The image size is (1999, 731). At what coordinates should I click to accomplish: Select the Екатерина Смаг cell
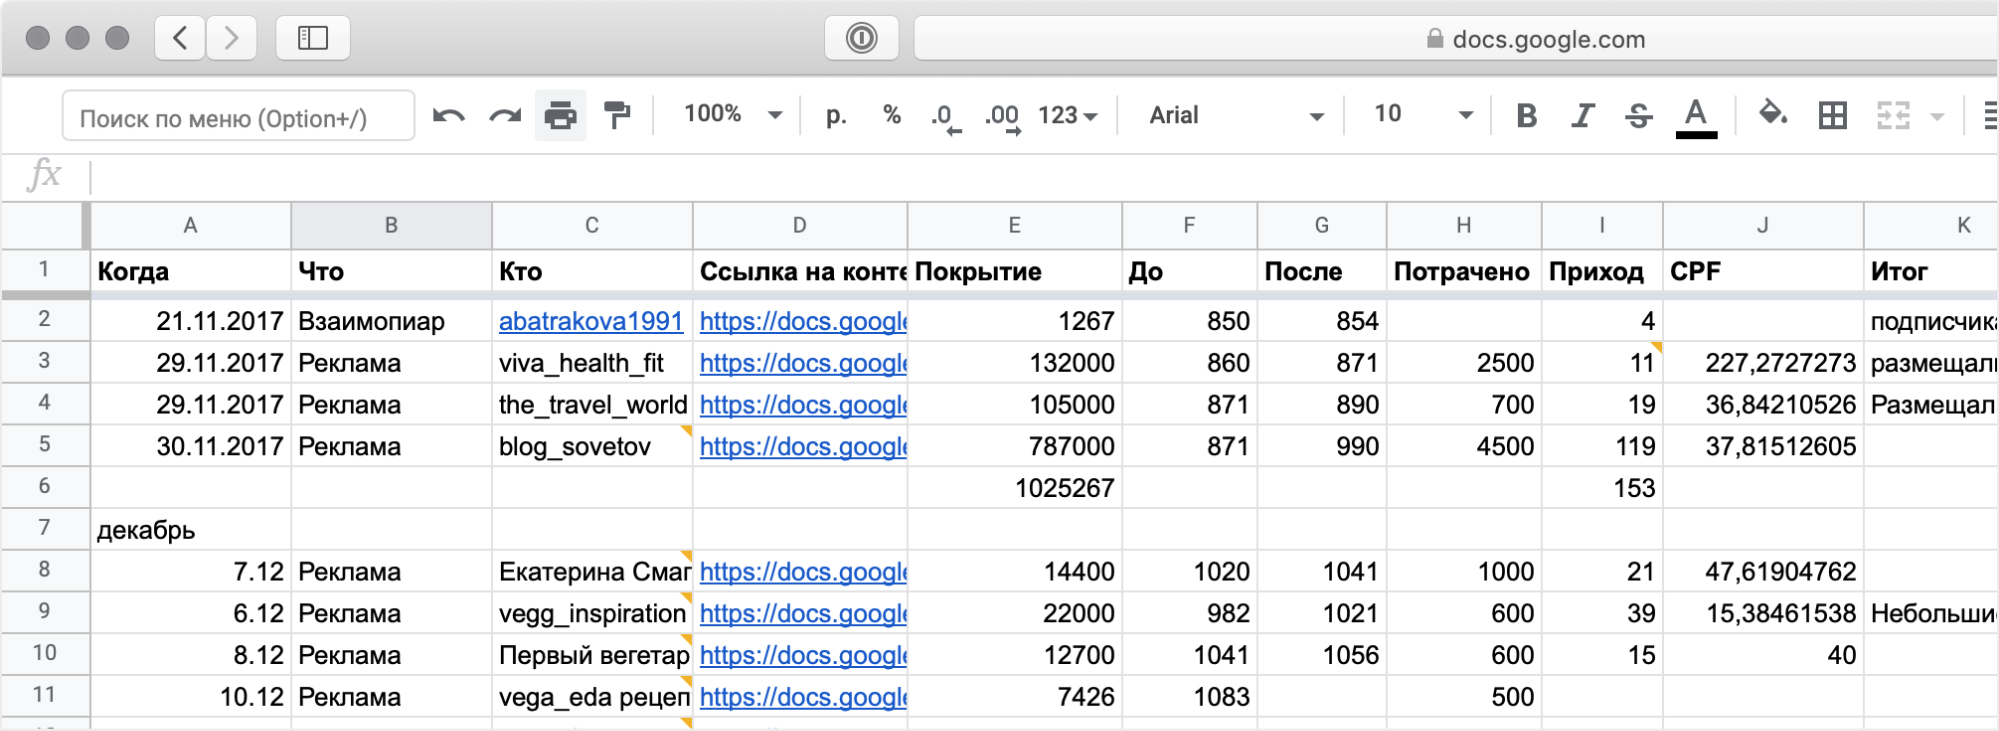tap(592, 572)
